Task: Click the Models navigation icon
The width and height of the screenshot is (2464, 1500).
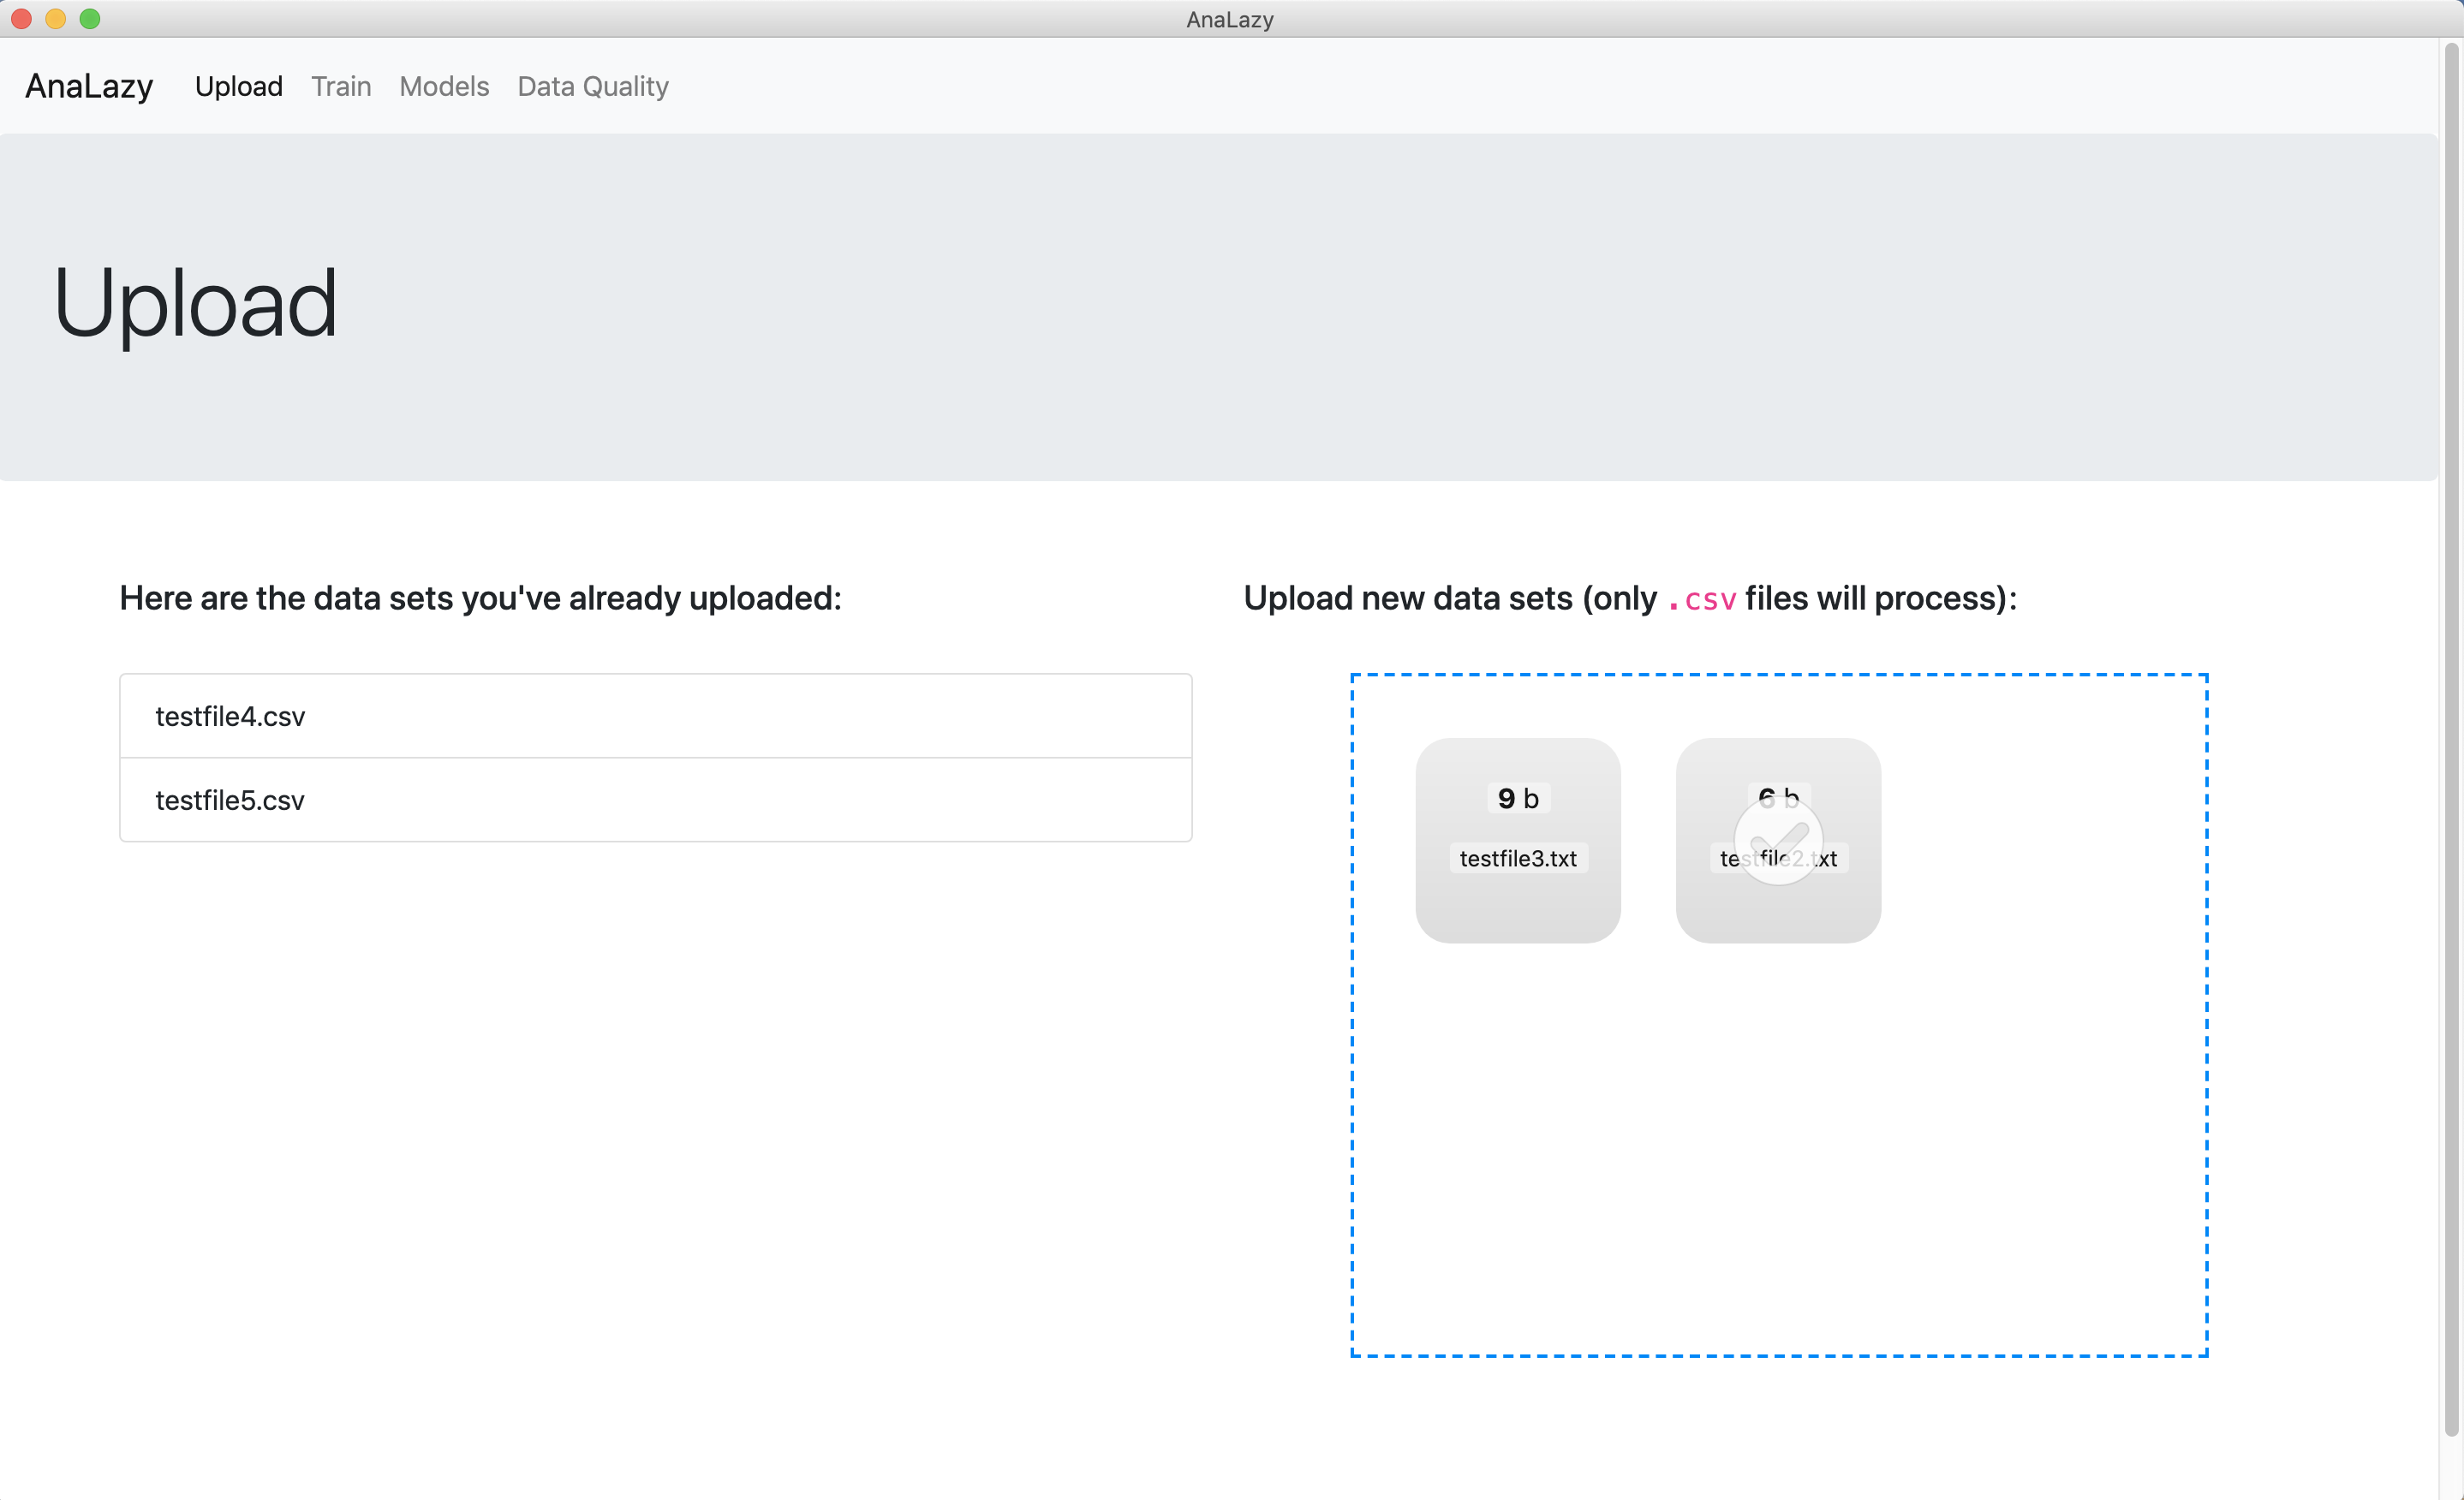Action: point(444,86)
